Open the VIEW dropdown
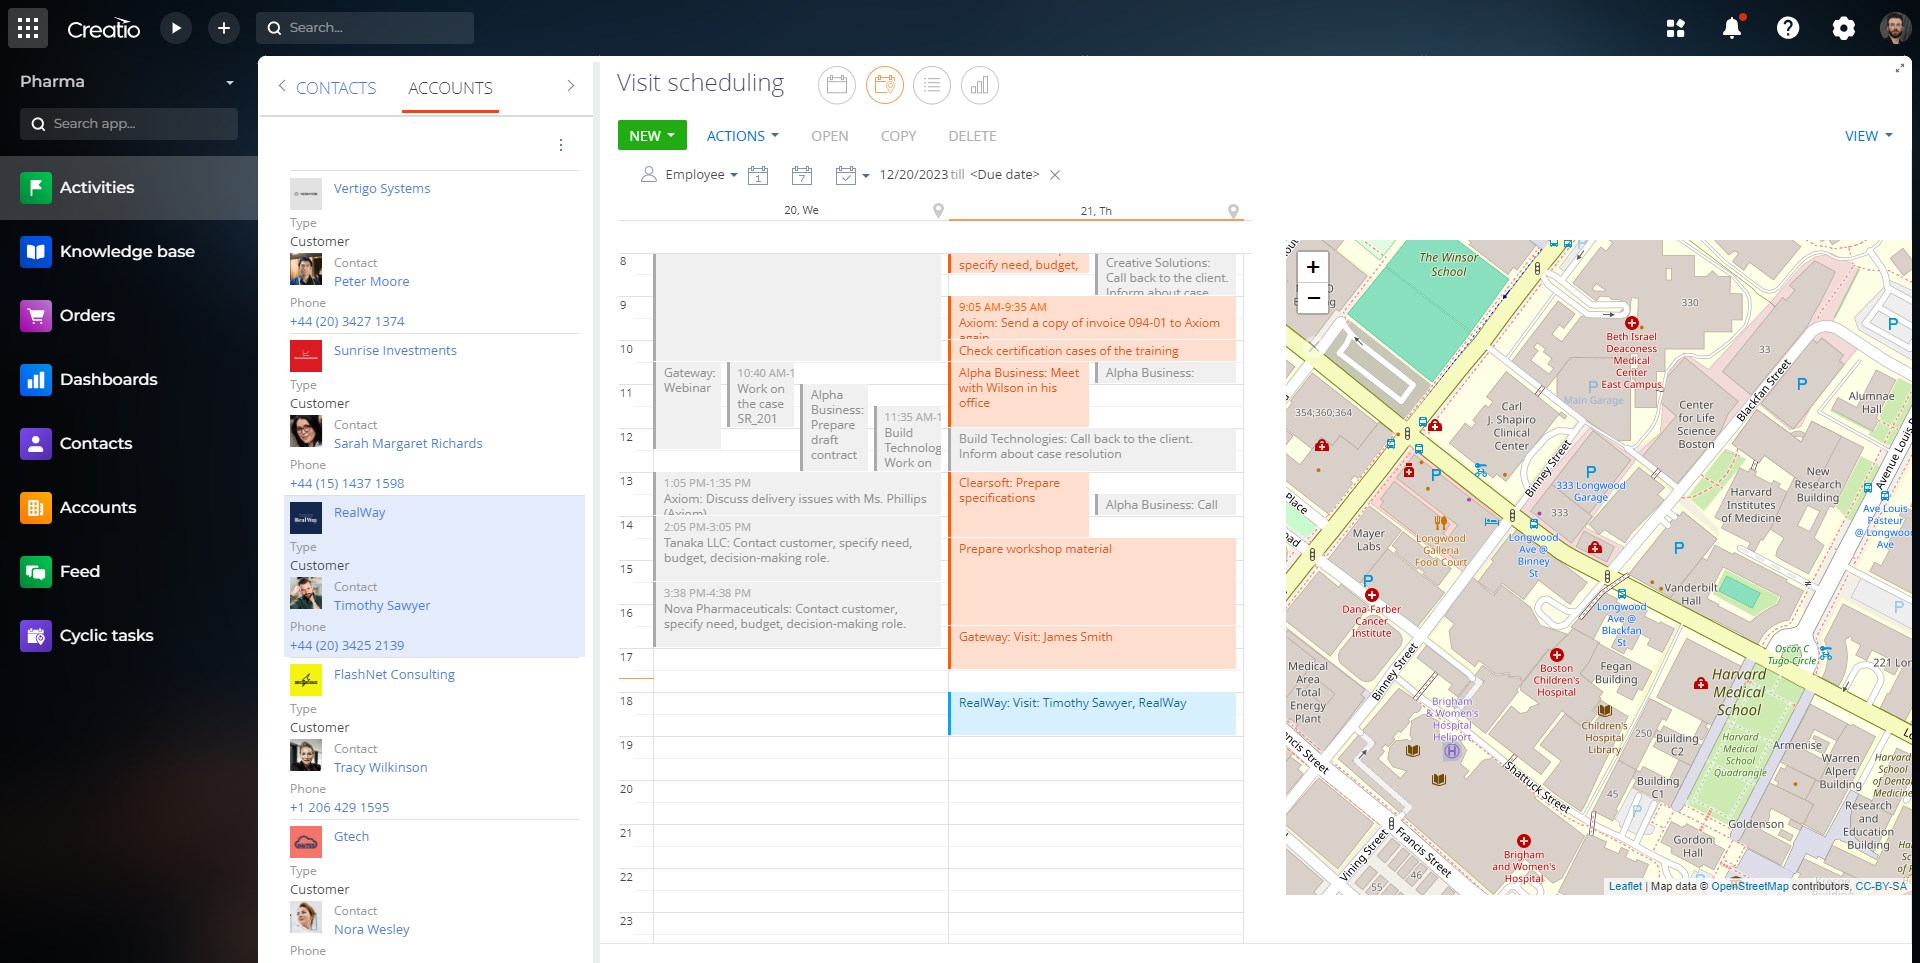This screenshot has height=963, width=1920. point(1868,136)
